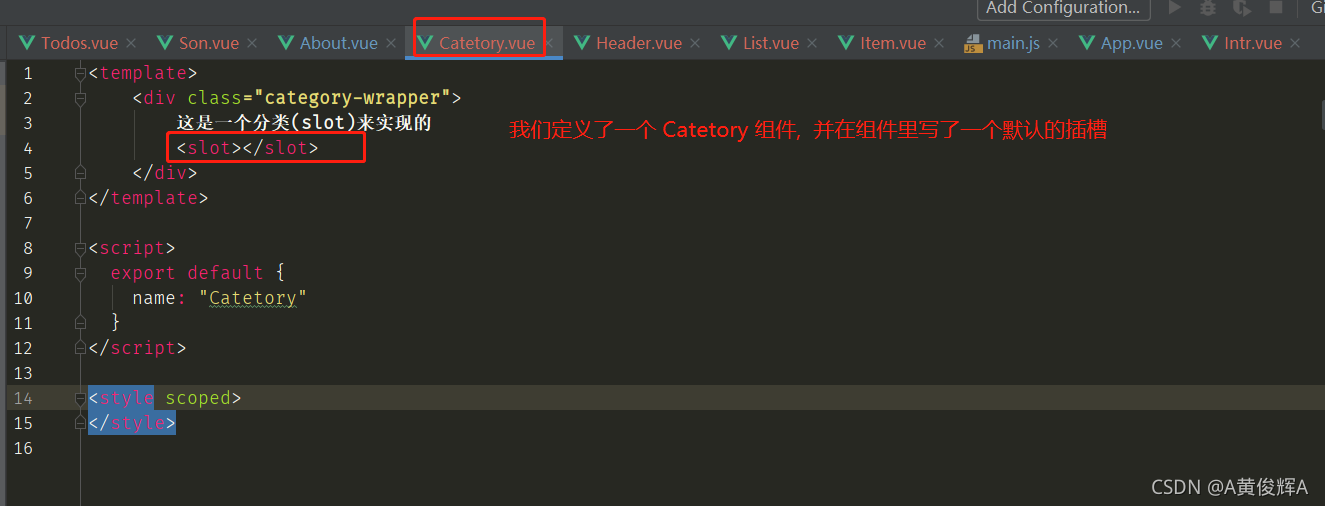Click the Run play icon in toolbar
This screenshot has height=506, width=1325.
click(1175, 7)
